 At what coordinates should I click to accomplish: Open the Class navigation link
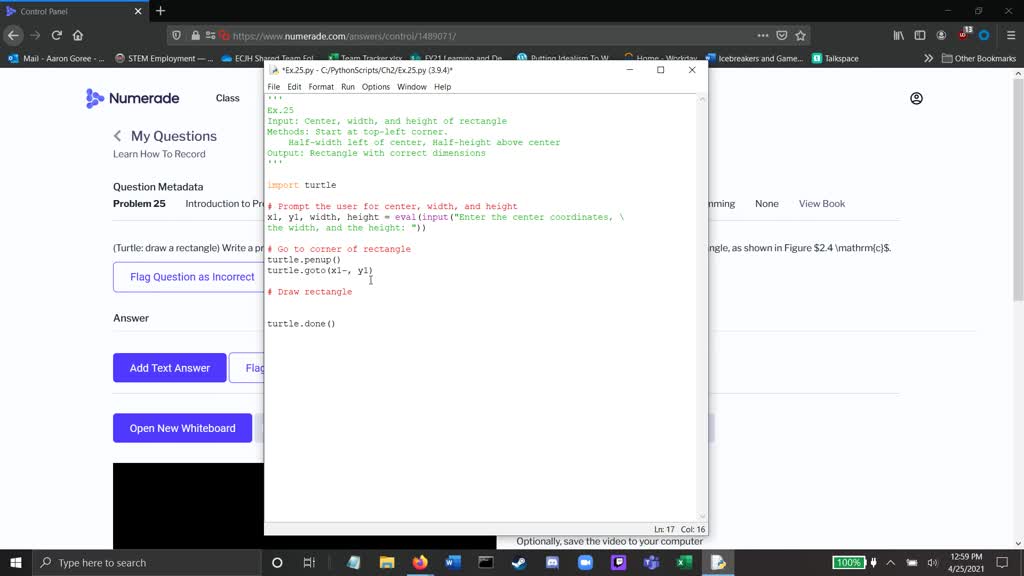[227, 98]
